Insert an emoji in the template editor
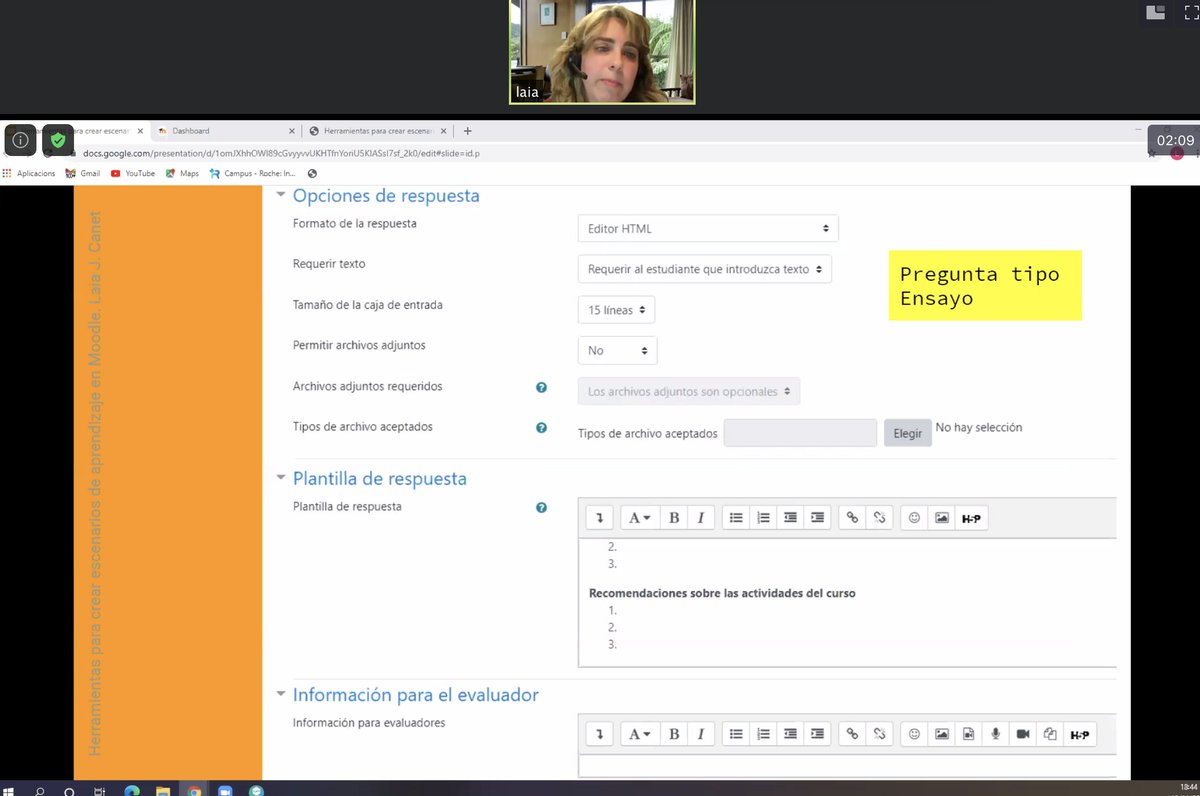Image resolution: width=1200 pixels, height=796 pixels. [913, 517]
